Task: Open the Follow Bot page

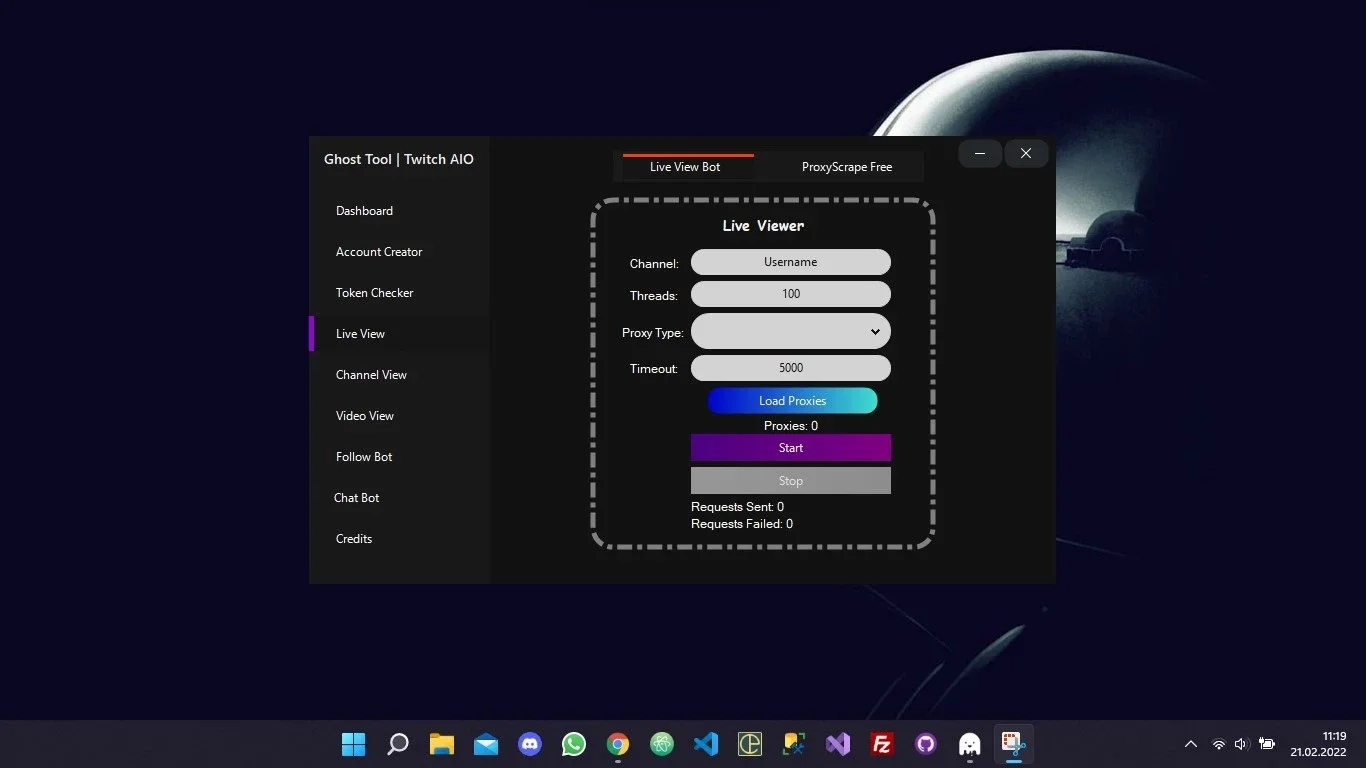Action: coord(364,457)
